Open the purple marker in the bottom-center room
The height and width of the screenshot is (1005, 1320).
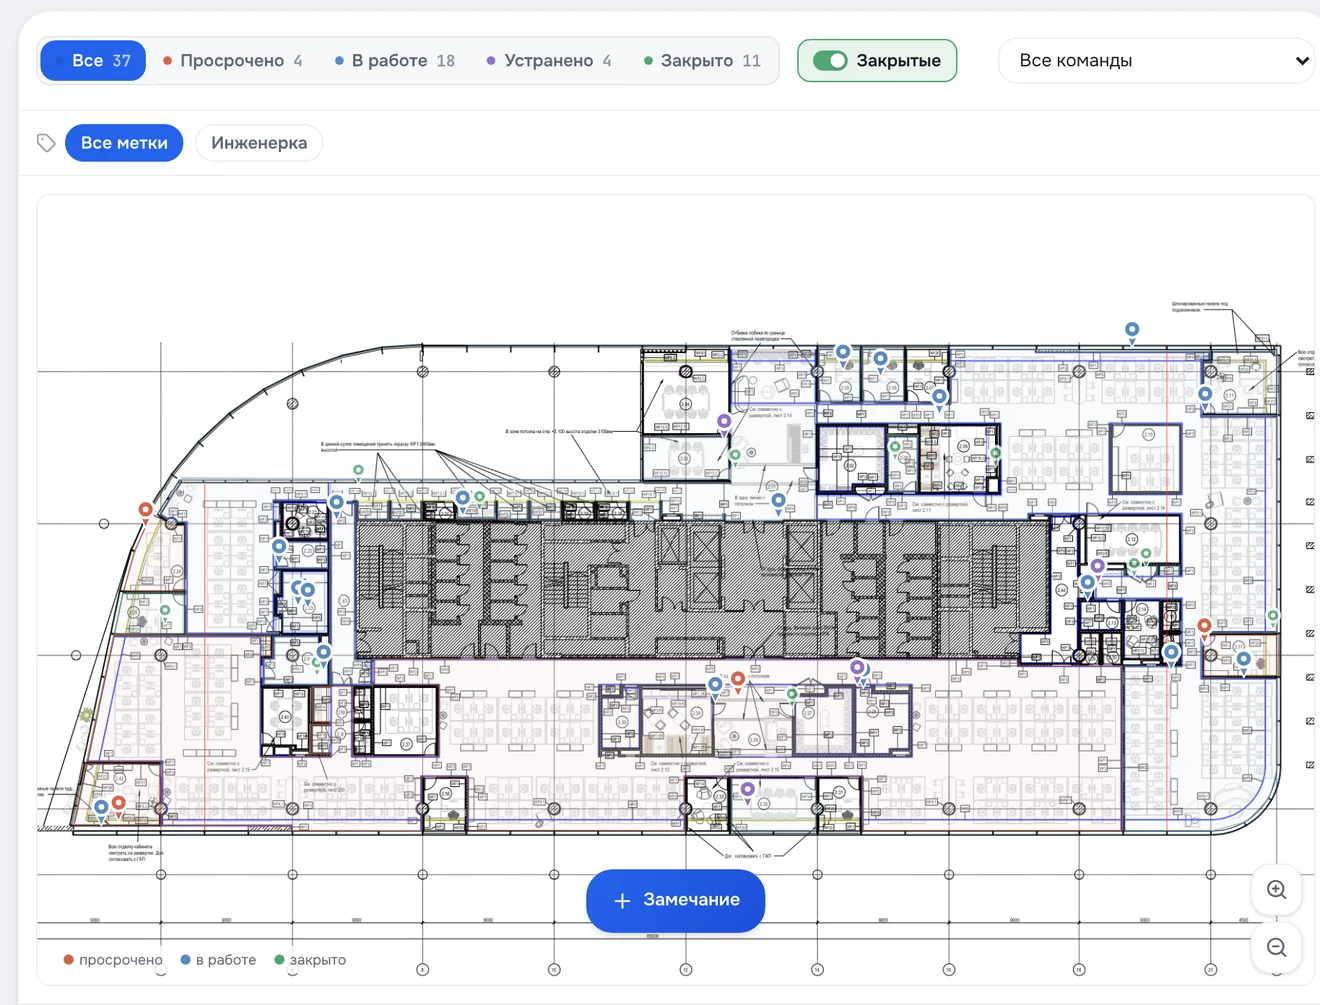click(x=748, y=792)
